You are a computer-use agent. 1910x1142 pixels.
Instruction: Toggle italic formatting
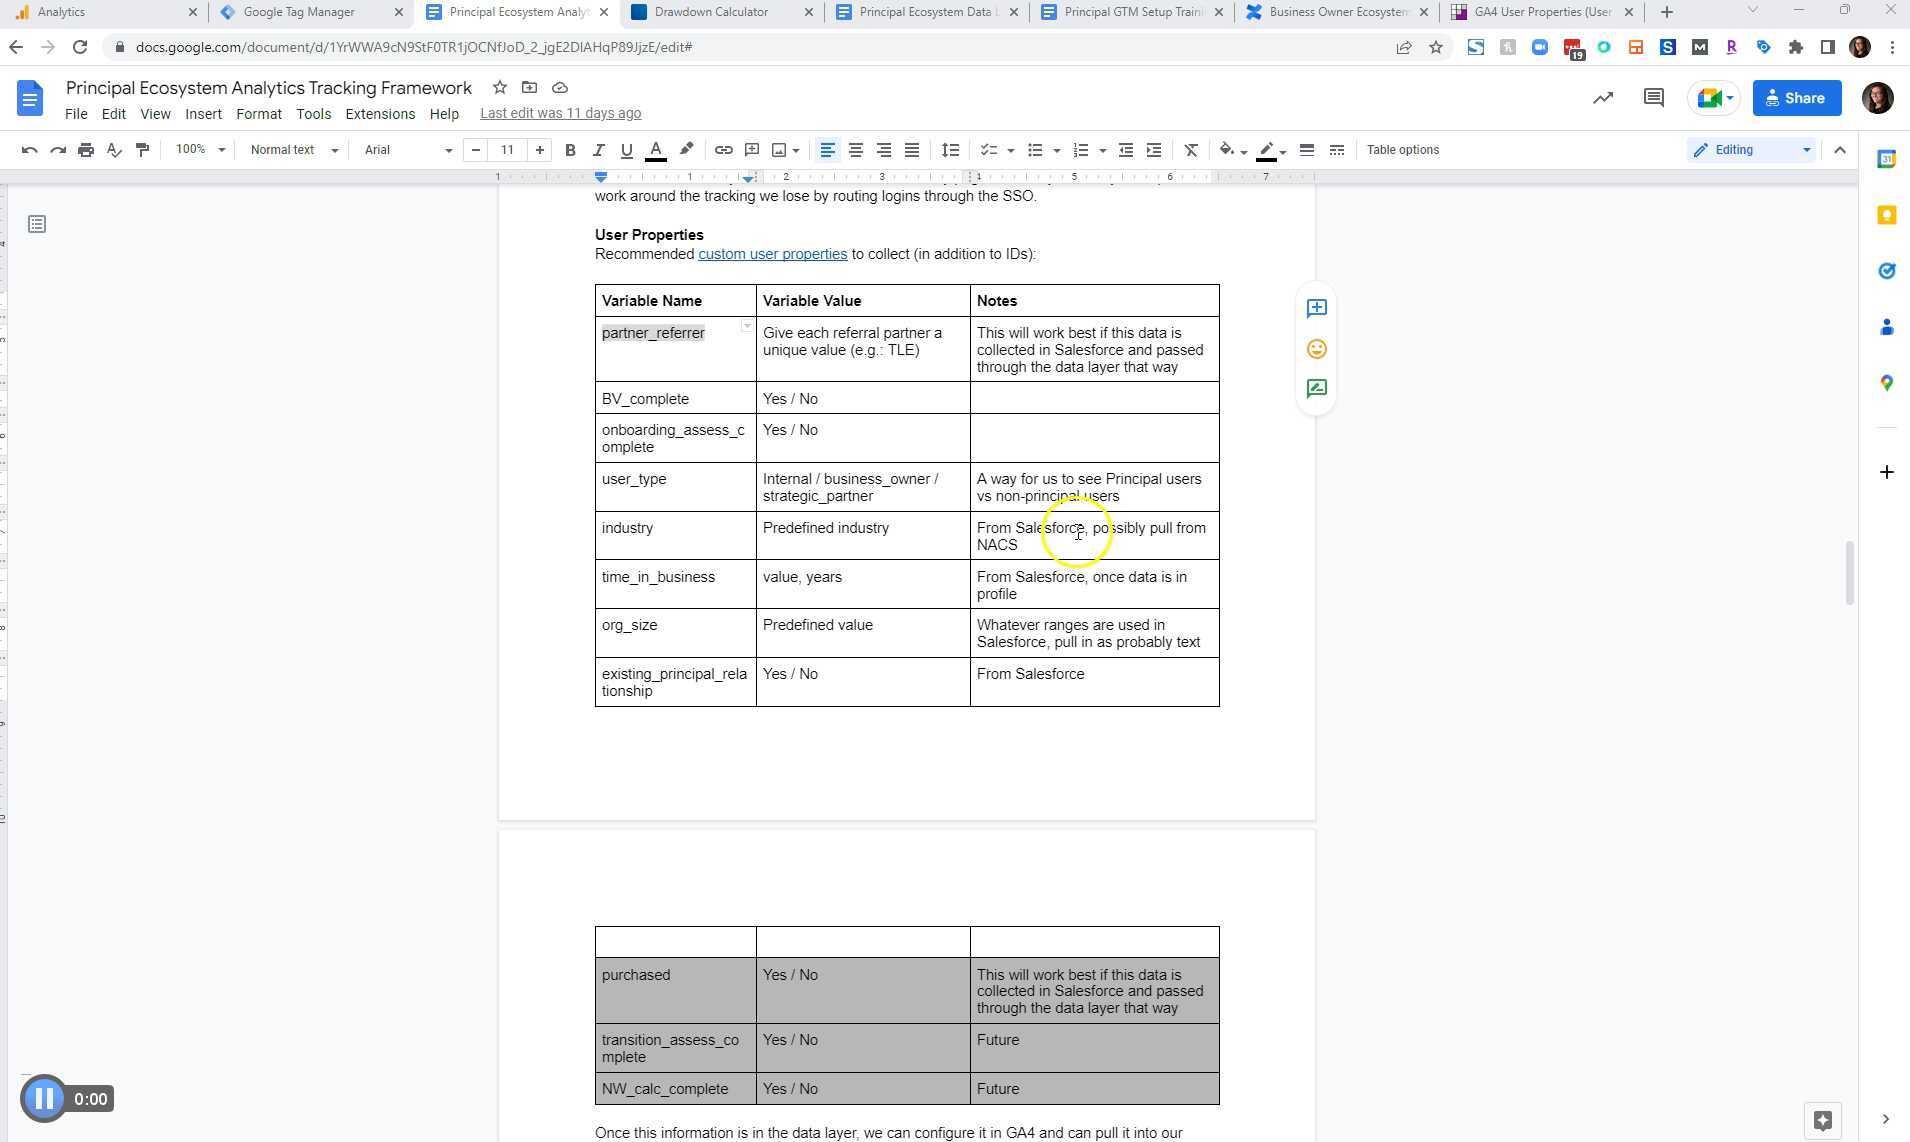[599, 150]
